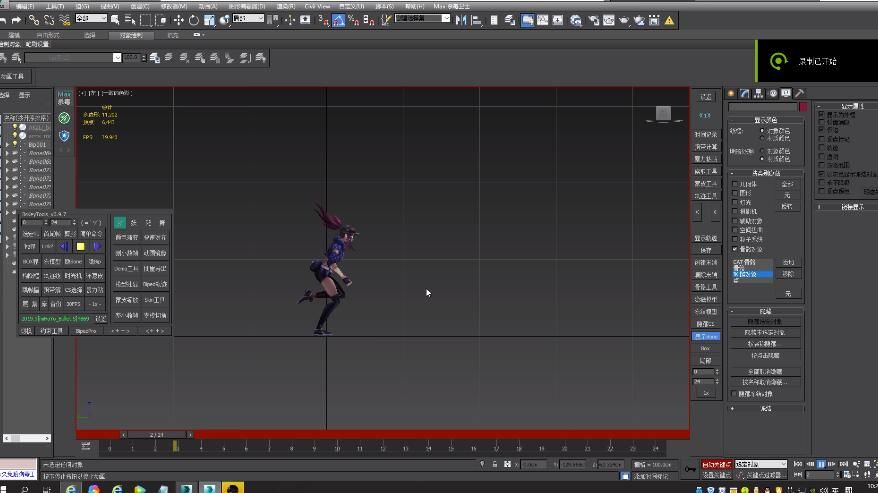Click Hide Selected button

[765, 322]
